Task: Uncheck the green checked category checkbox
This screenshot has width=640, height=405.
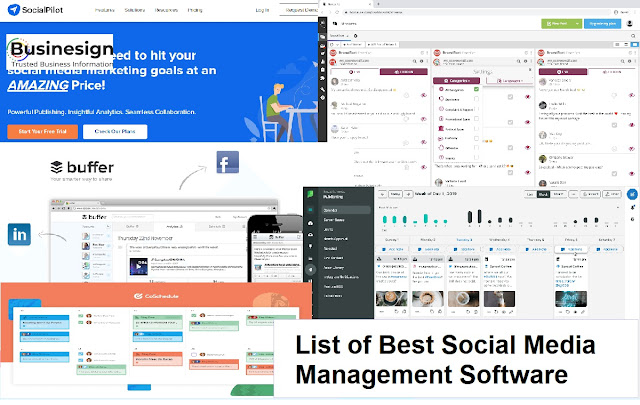Action: 476,89
